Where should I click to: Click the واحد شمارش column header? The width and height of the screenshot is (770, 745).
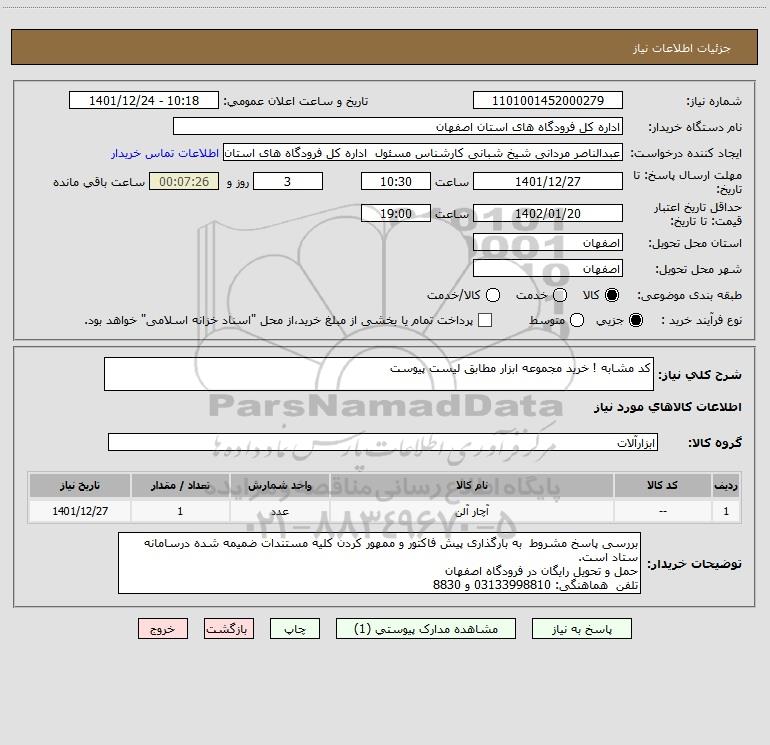[279, 486]
